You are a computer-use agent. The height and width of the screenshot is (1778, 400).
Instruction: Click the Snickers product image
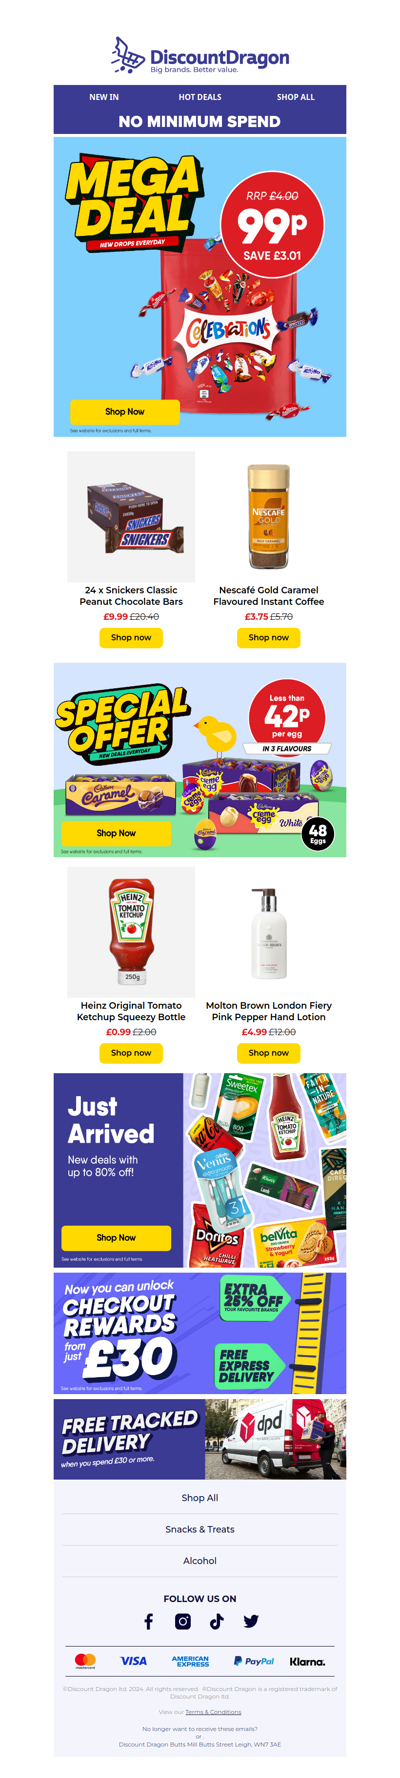click(131, 516)
